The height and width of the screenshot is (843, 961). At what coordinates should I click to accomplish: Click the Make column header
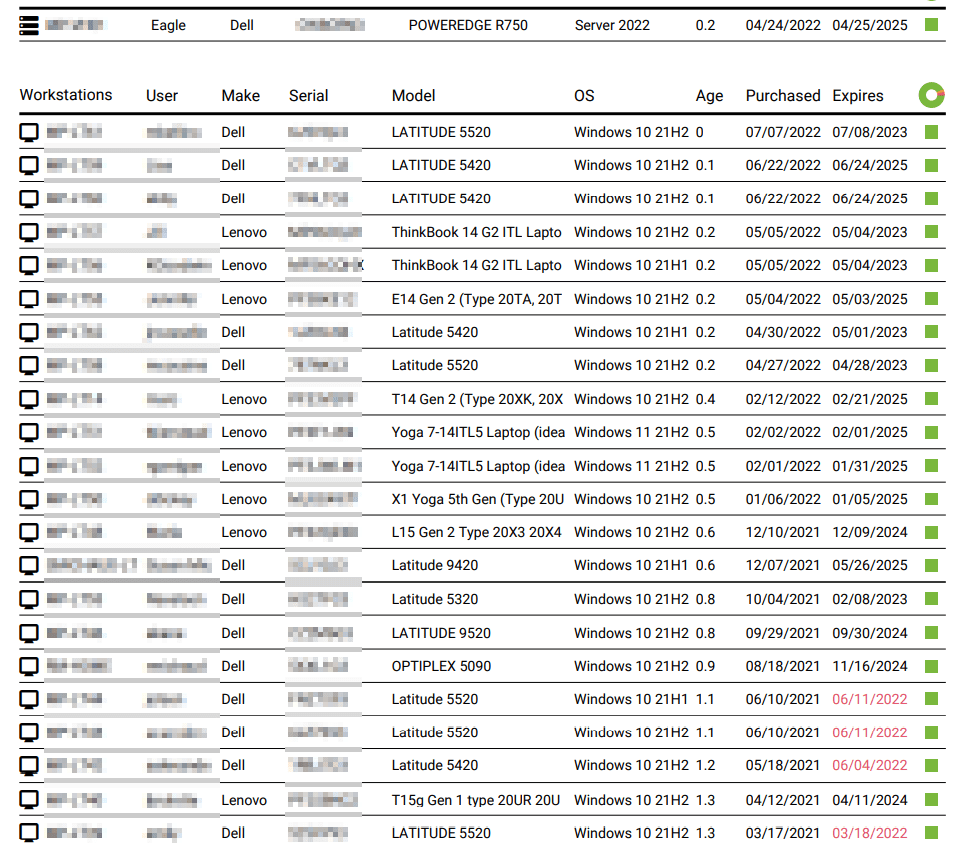pos(241,96)
